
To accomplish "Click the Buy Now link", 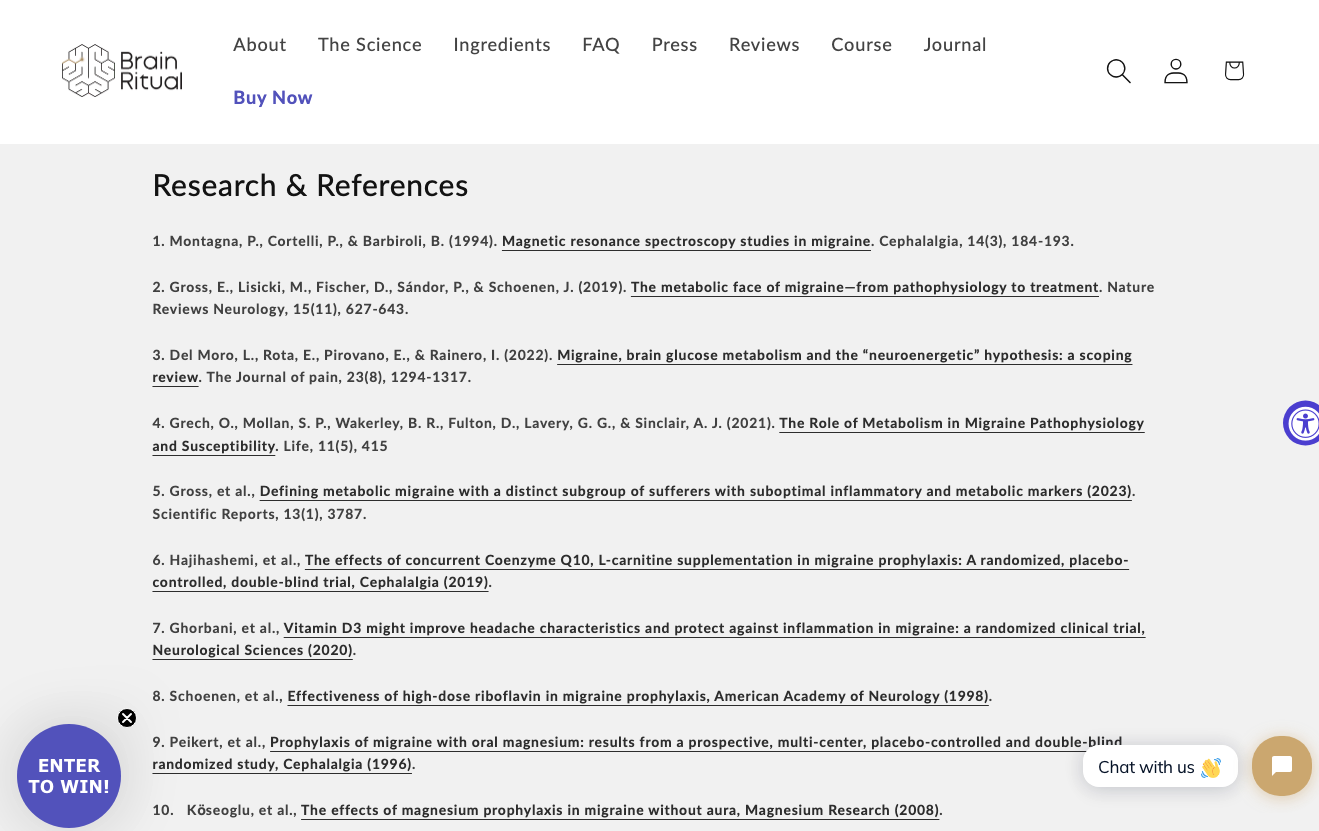I will pyautogui.click(x=273, y=98).
